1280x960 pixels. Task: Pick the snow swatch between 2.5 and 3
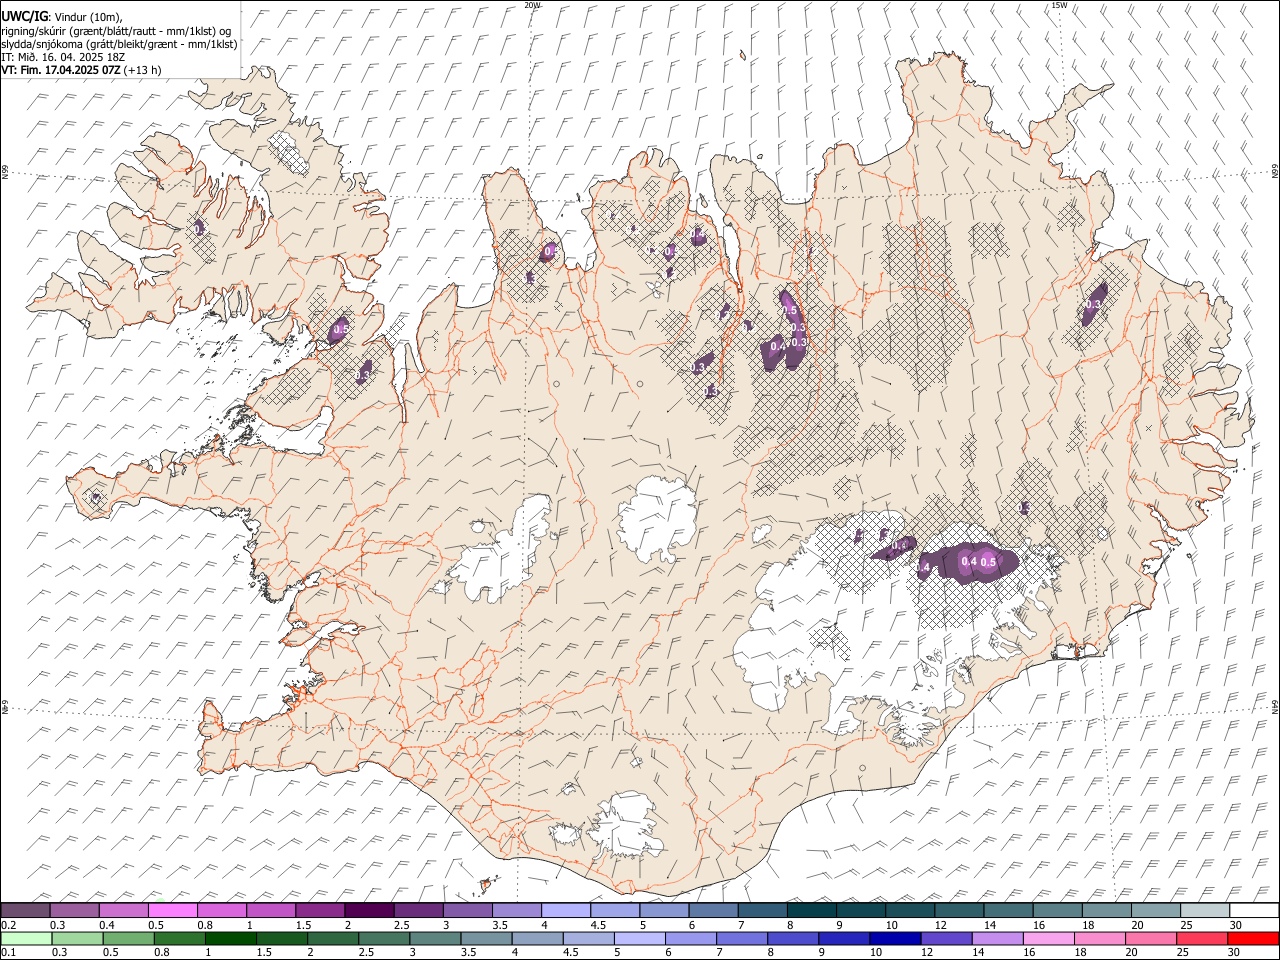click(418, 911)
